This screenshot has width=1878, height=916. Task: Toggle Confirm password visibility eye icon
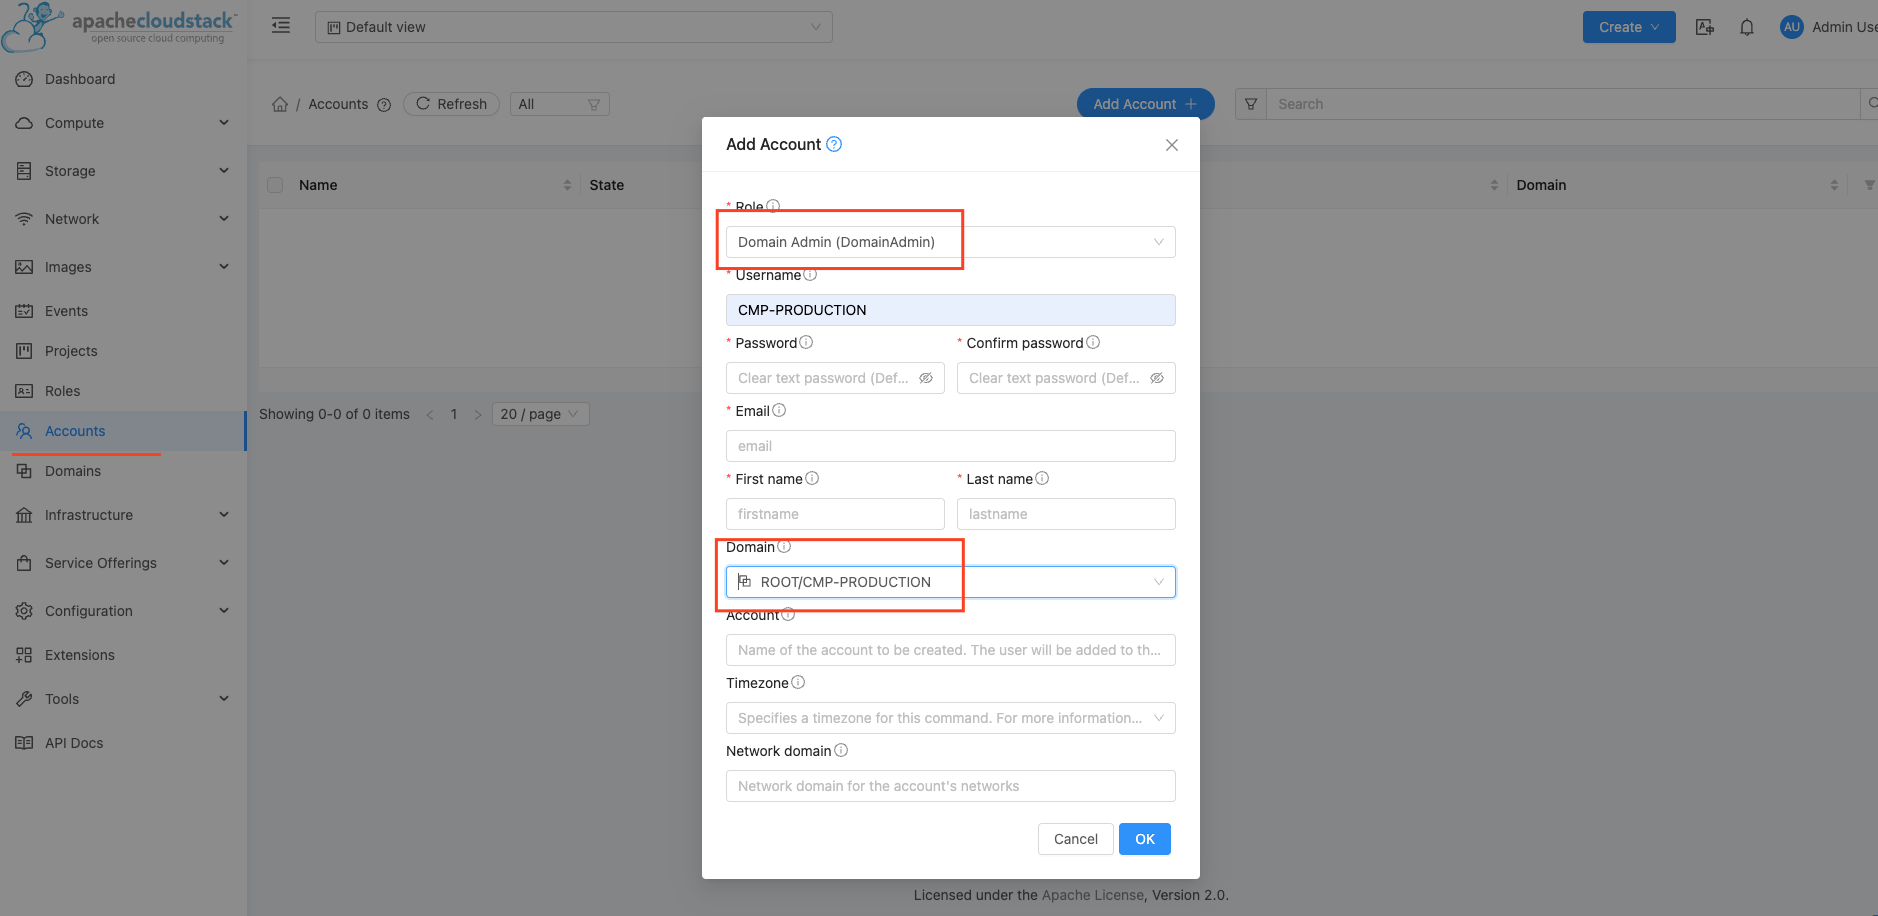click(1157, 378)
